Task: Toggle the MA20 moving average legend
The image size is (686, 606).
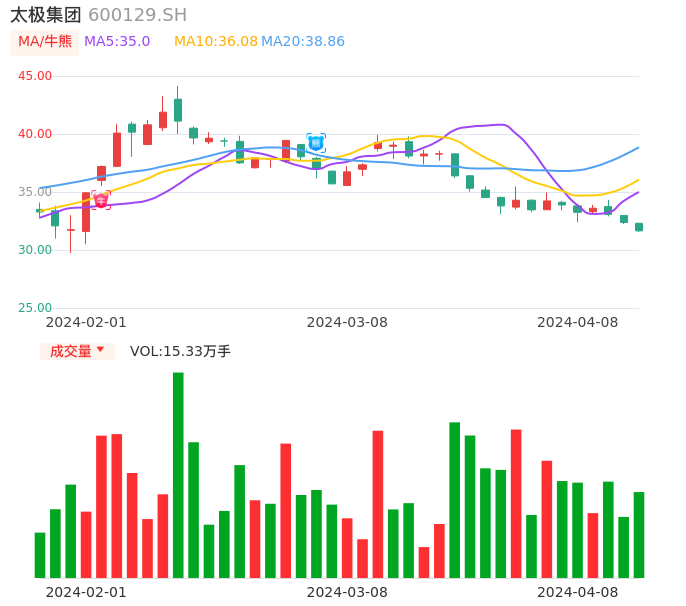Action: click(x=303, y=42)
